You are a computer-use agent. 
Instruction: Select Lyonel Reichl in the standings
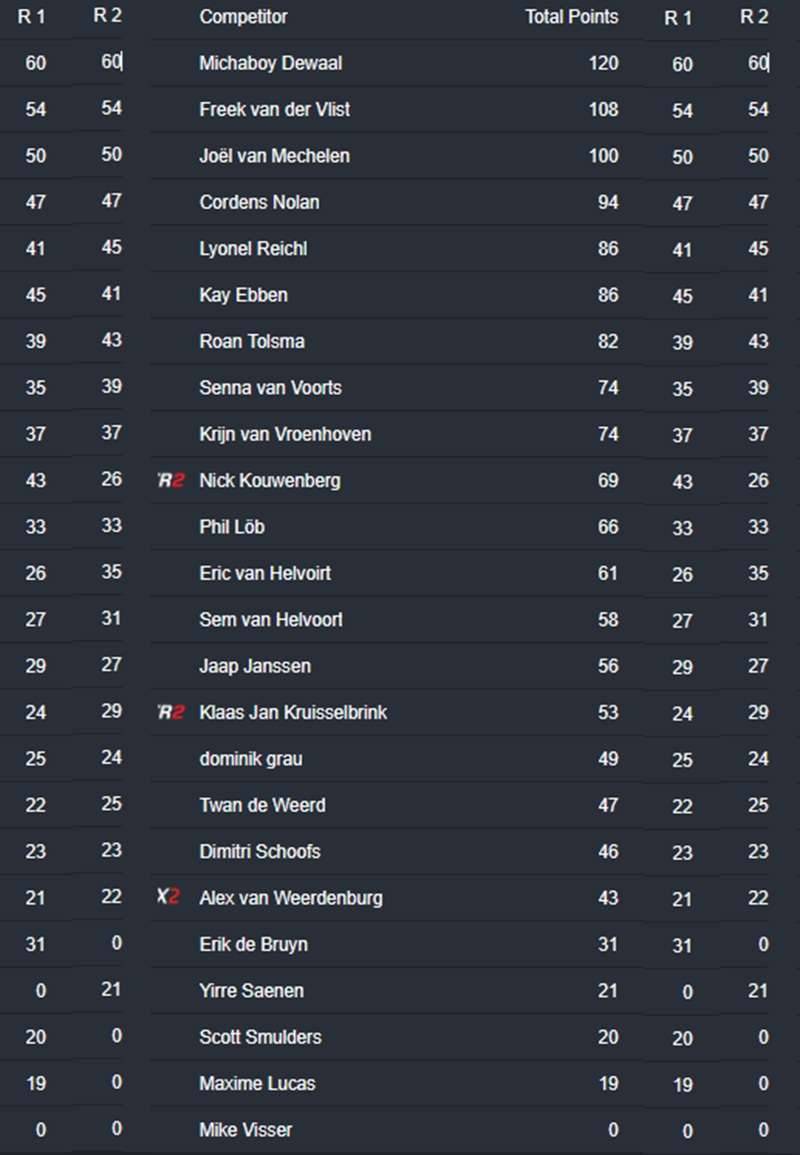253,249
